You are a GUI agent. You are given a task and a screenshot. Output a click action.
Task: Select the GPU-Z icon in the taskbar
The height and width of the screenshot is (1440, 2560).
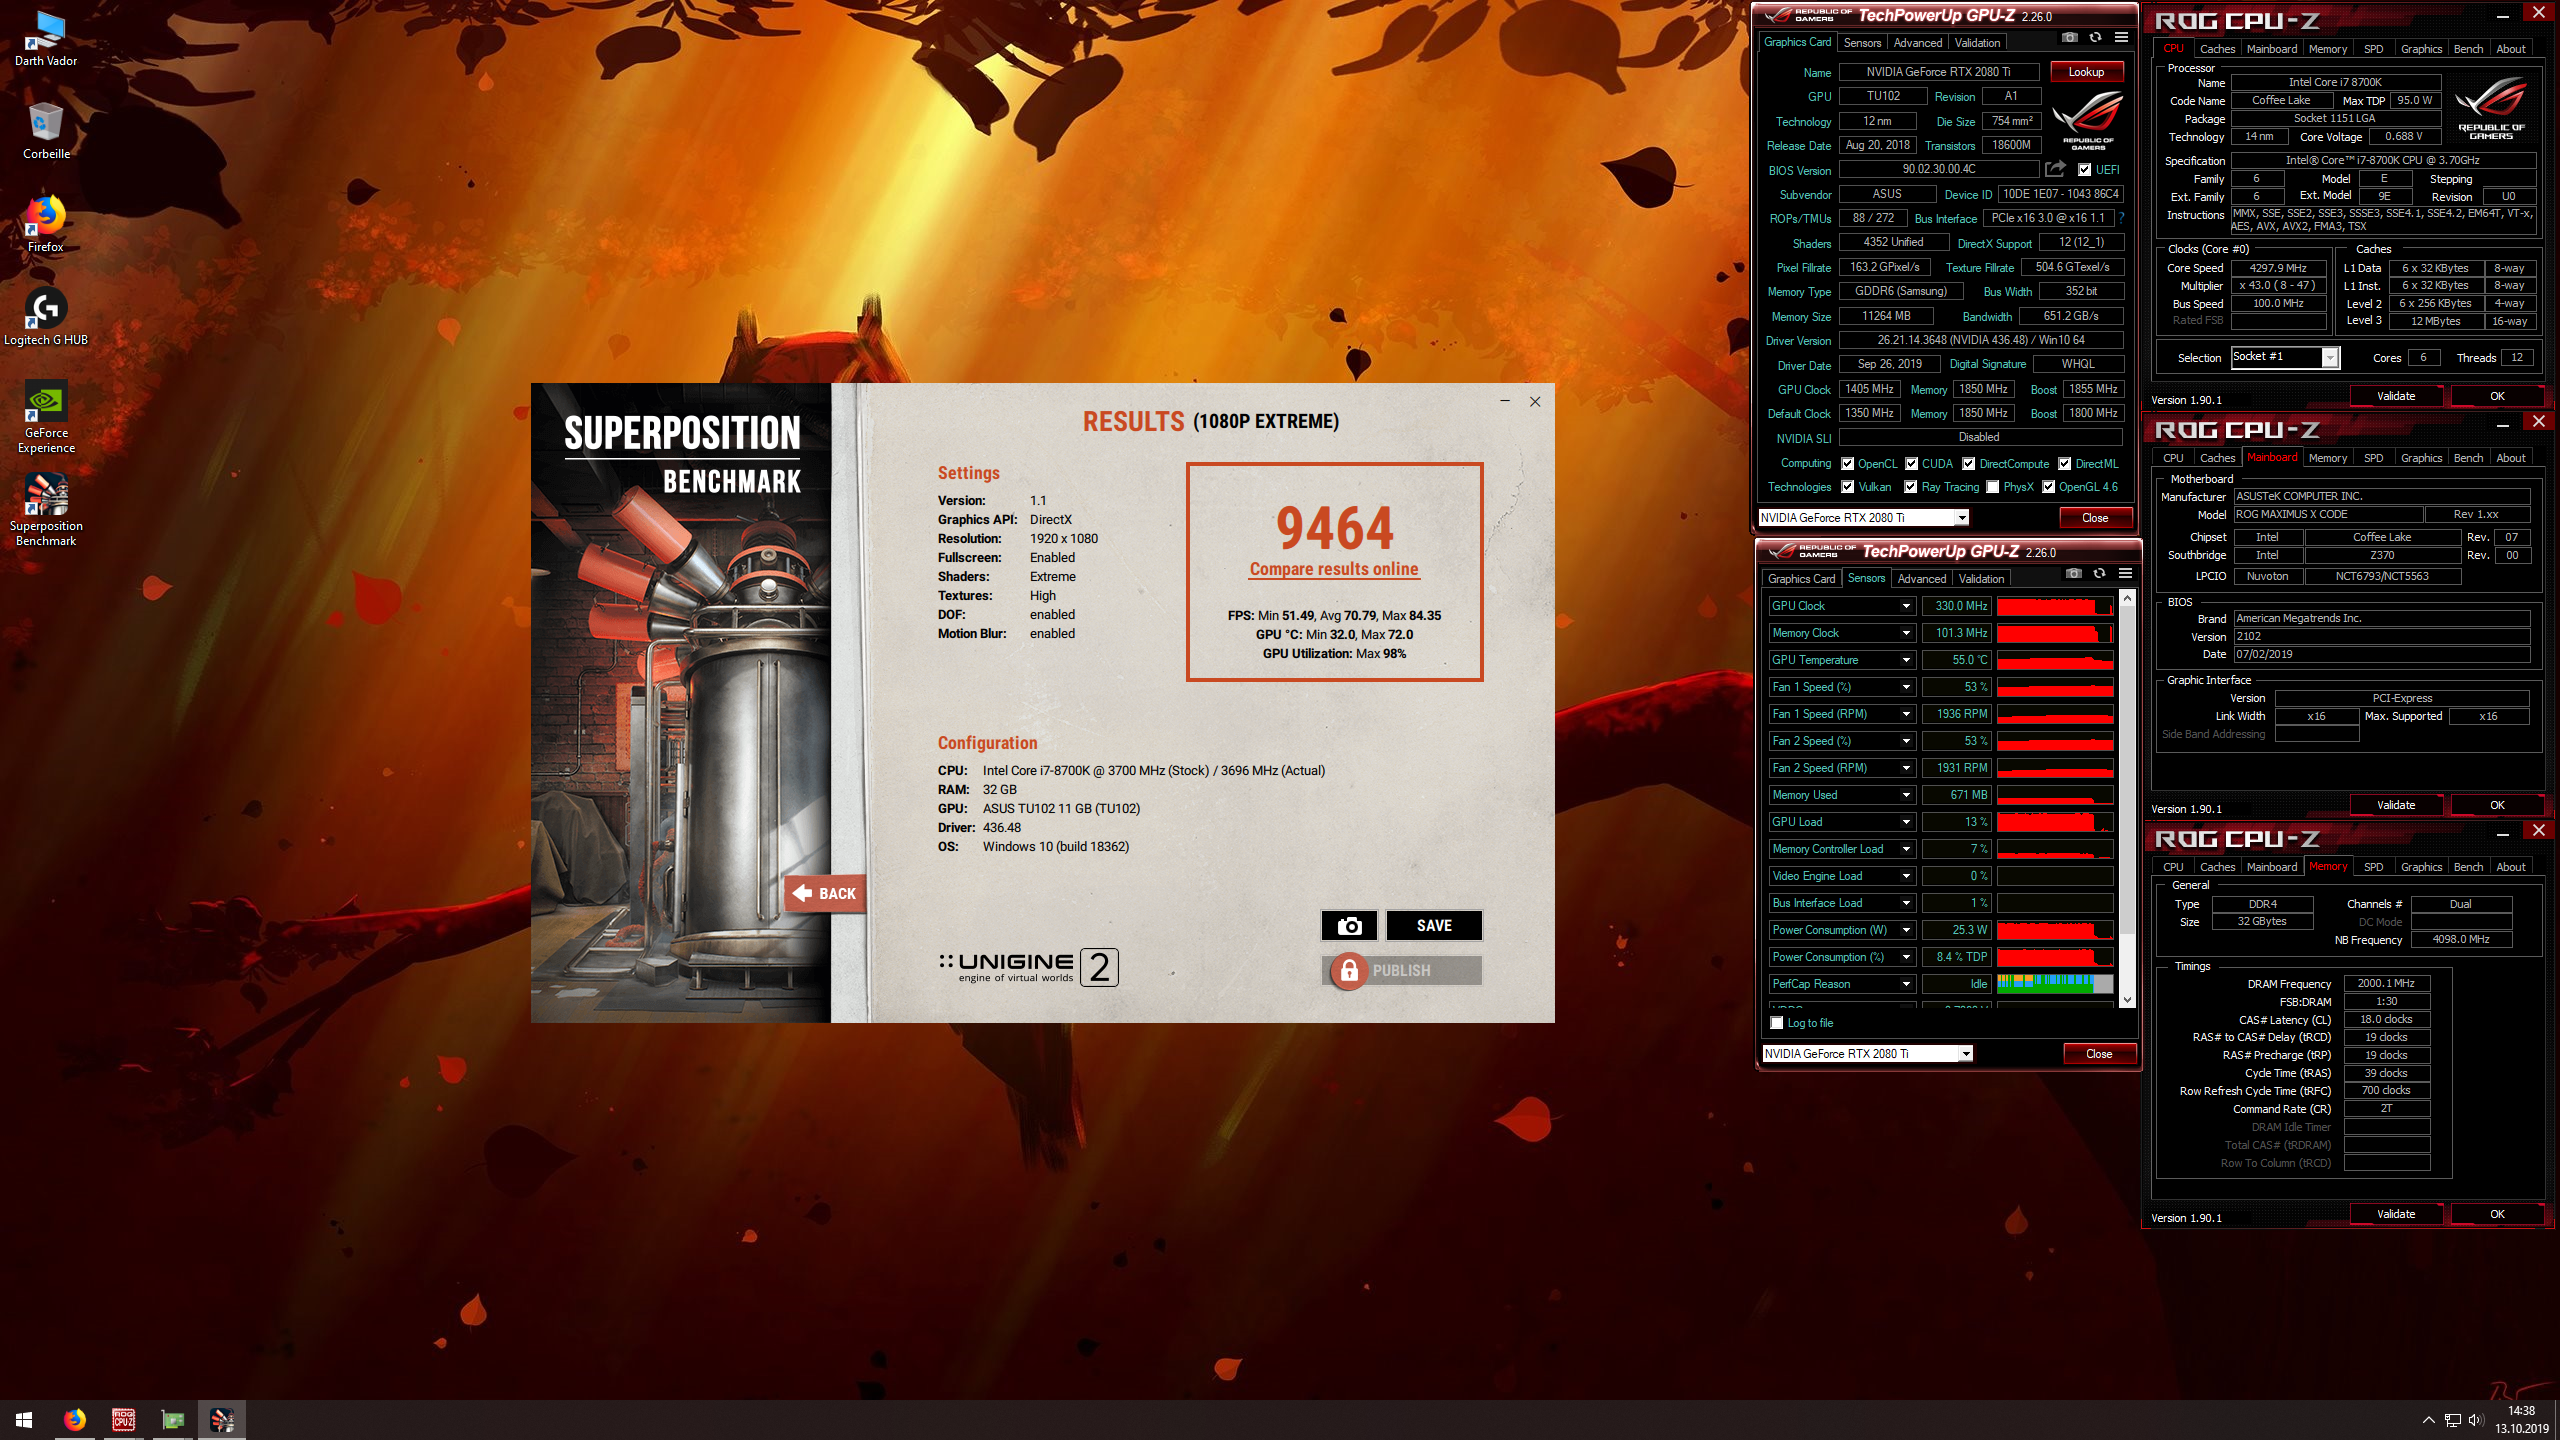coord(172,1420)
